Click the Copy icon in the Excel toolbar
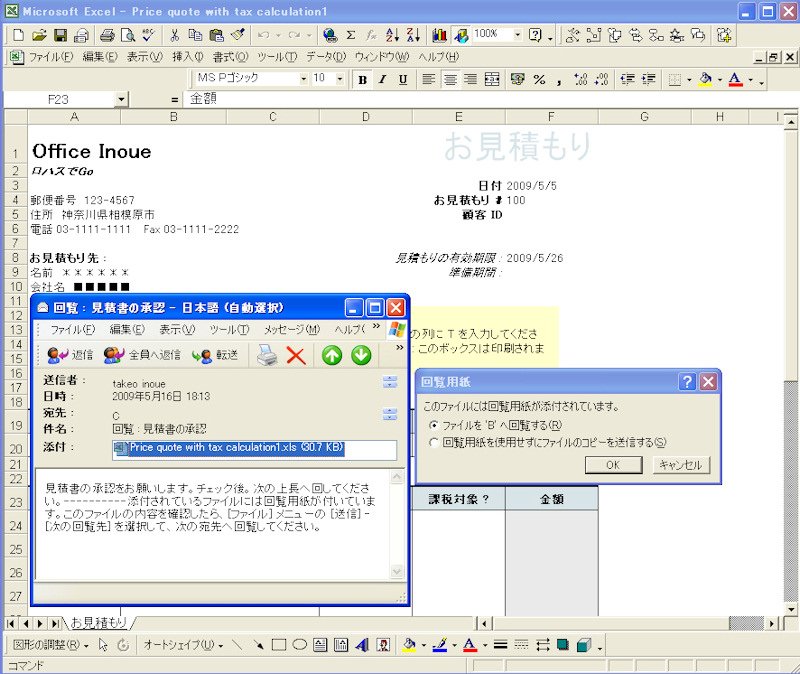 point(195,35)
